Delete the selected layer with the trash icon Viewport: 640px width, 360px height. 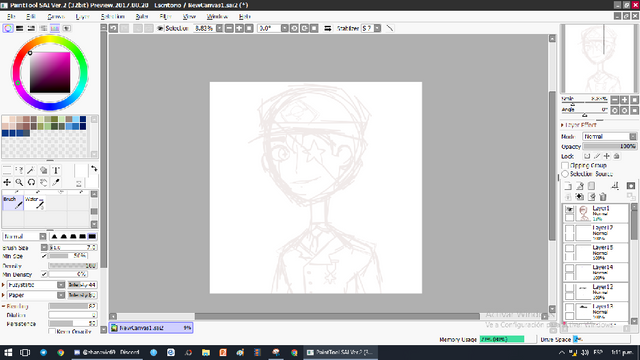(x=603, y=197)
